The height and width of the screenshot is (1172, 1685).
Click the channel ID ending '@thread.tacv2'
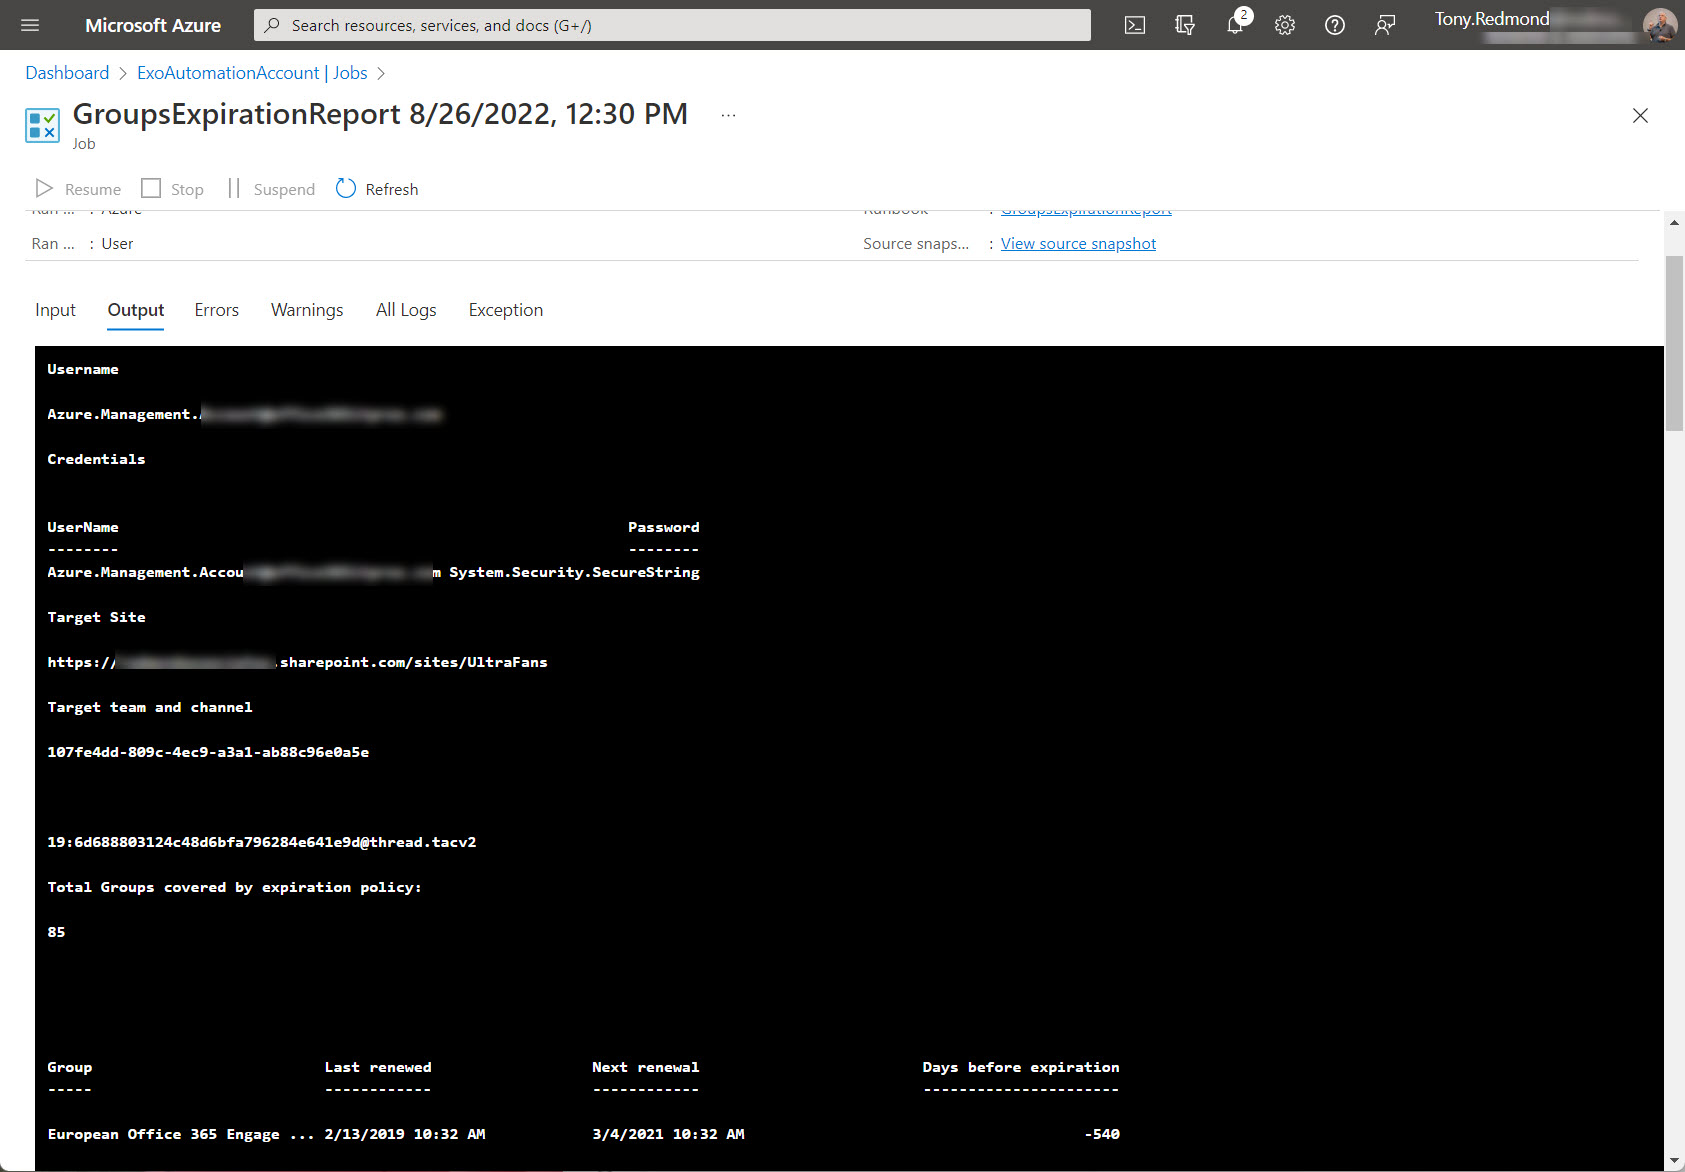pos(262,842)
